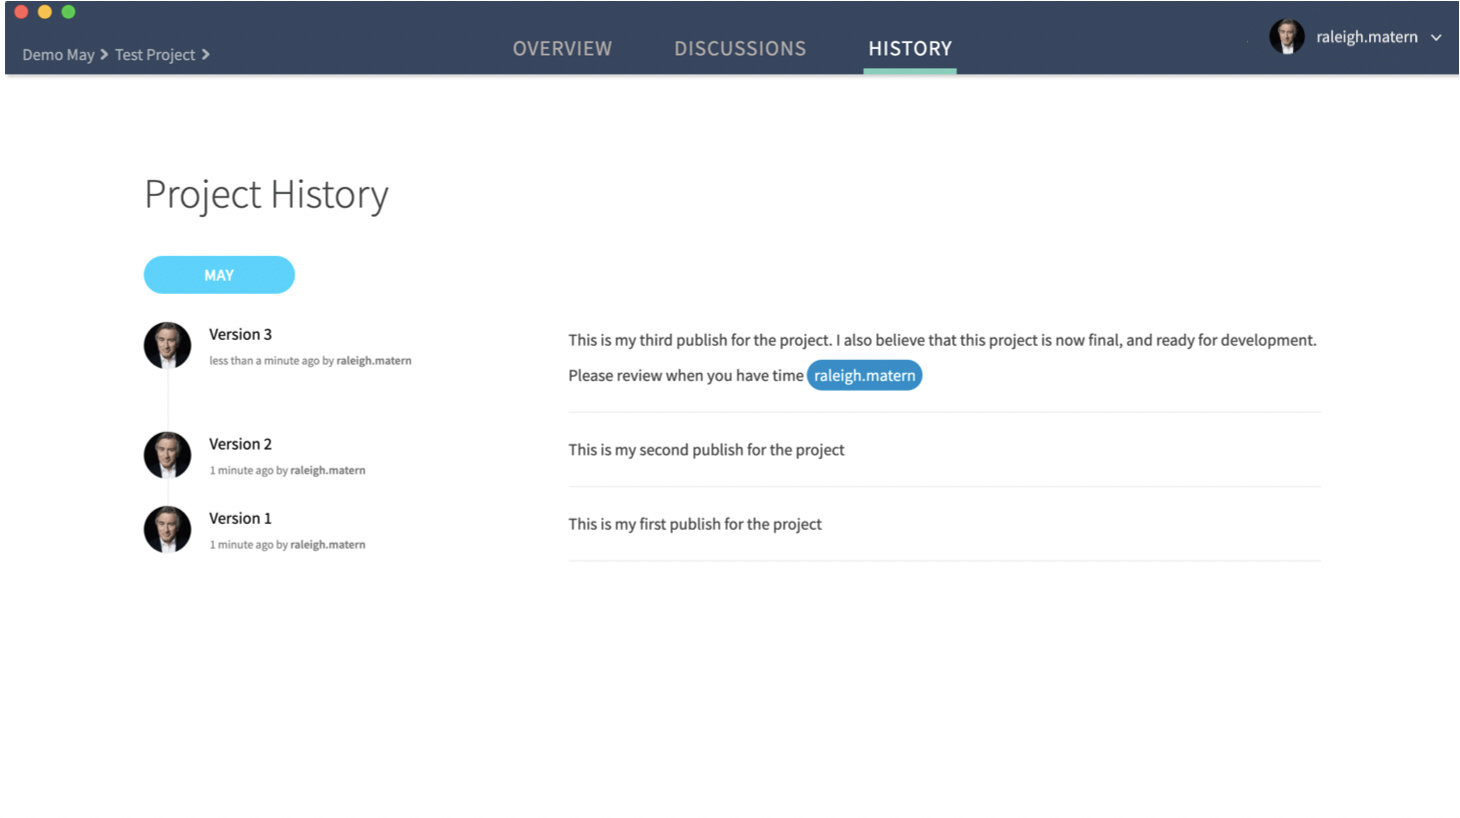
Task: Click the timeline connector between Version 3 and Version 2
Action: [167, 400]
